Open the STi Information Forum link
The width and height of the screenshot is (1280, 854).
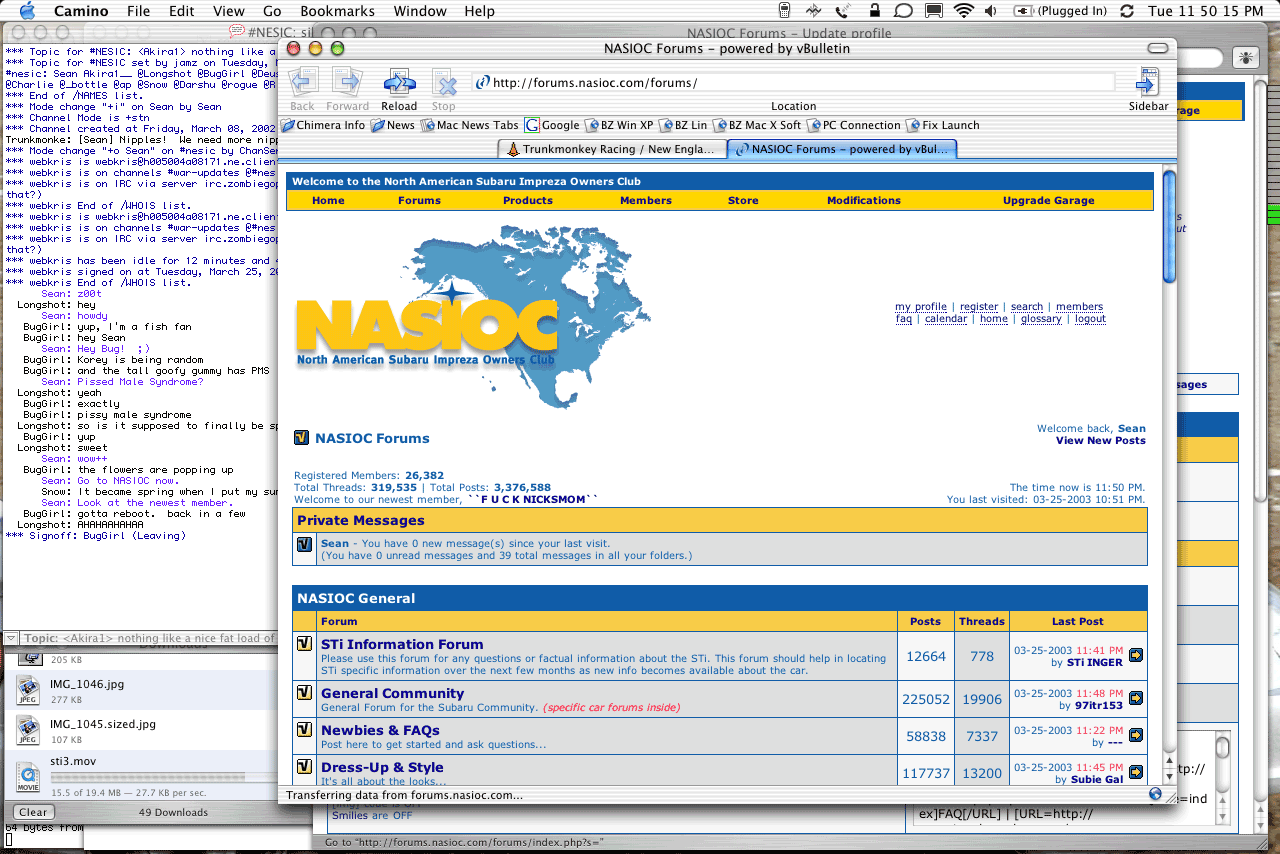click(402, 644)
